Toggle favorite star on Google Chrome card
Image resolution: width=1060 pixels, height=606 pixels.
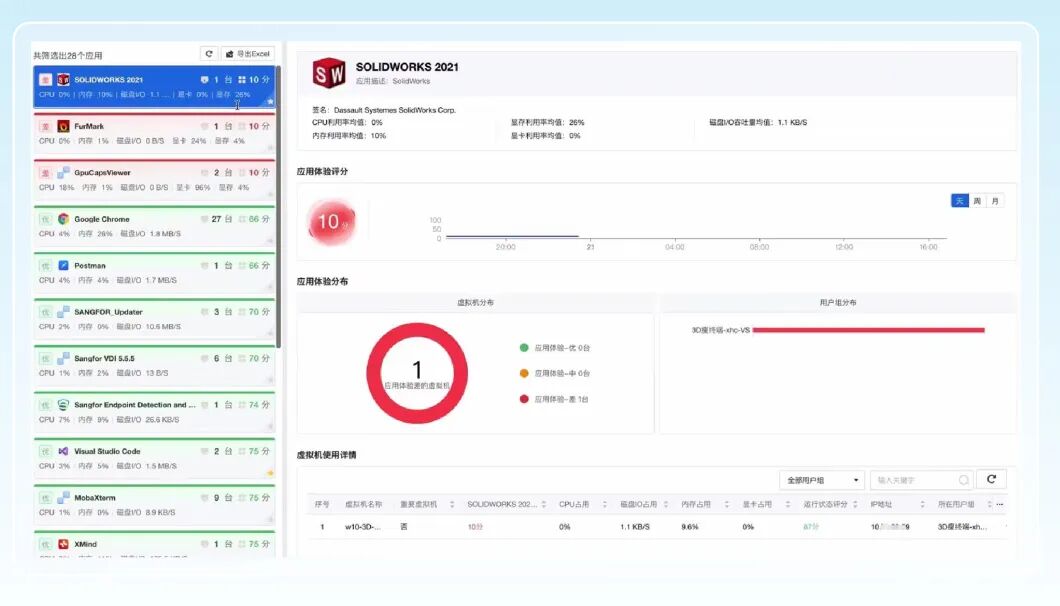pos(270,241)
